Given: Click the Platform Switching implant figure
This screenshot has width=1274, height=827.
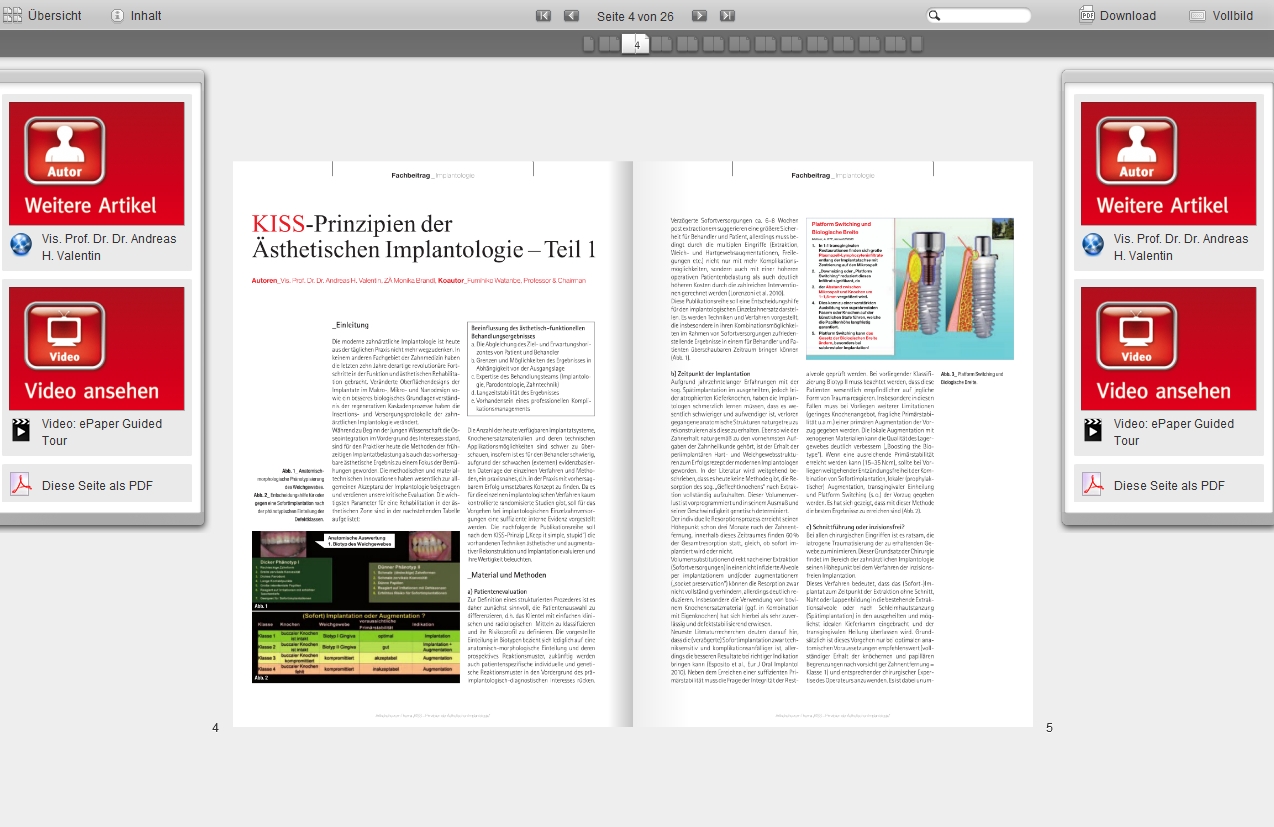Looking at the screenshot, I should [x=910, y=289].
